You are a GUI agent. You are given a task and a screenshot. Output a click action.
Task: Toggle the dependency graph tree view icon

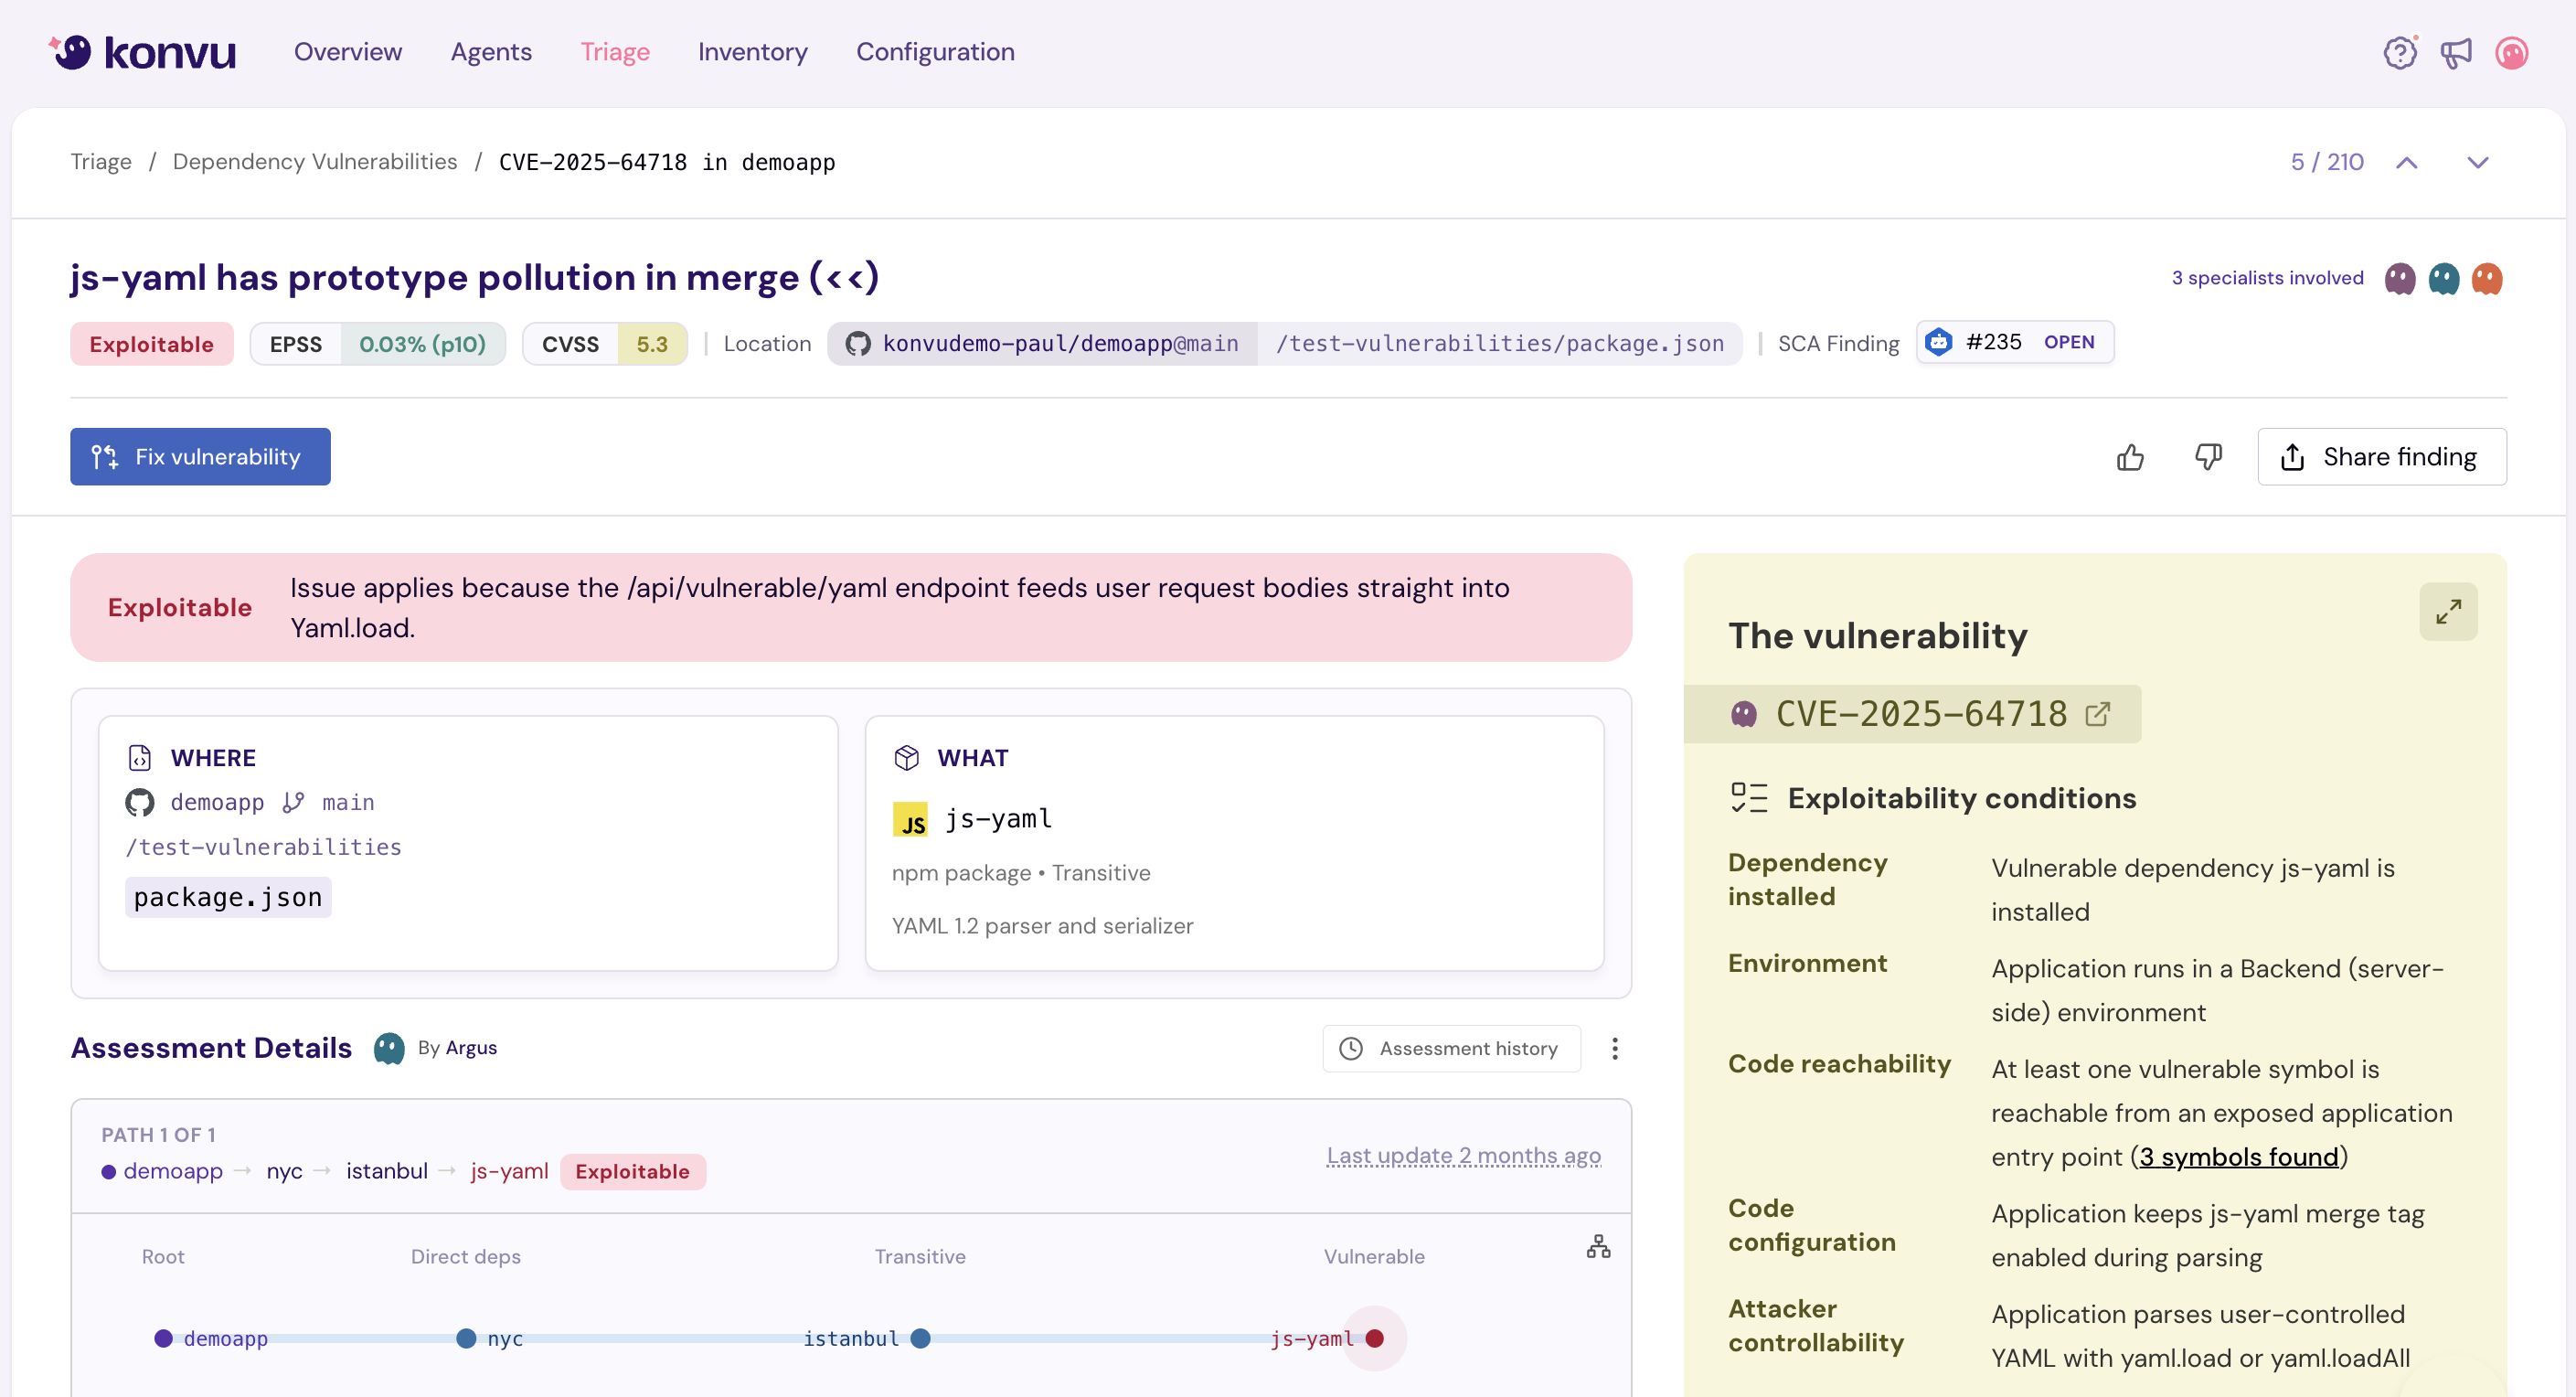click(x=1599, y=1247)
